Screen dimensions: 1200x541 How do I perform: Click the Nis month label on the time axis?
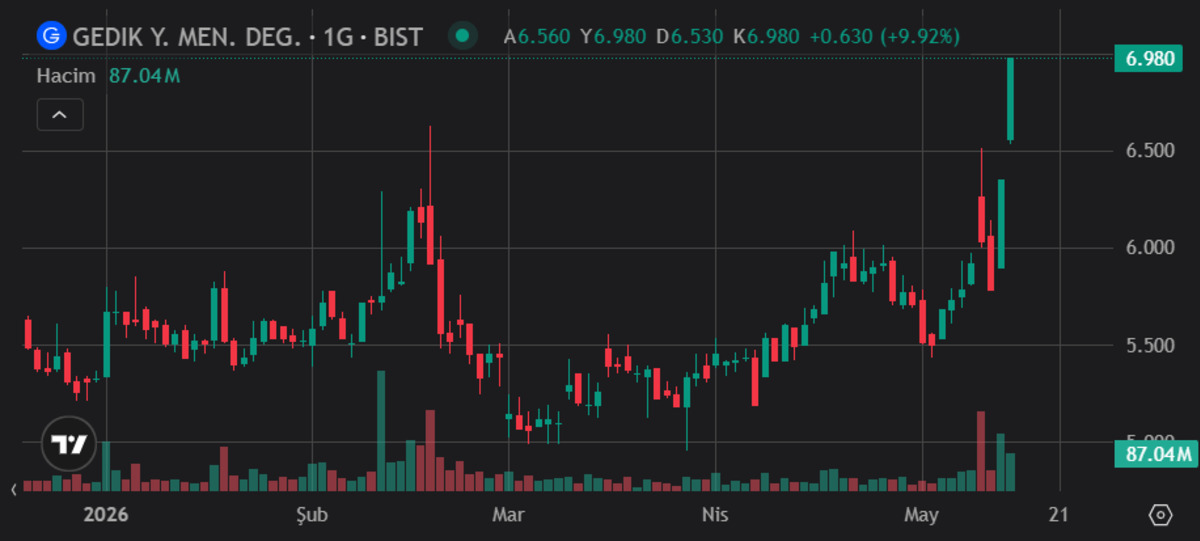(715, 515)
